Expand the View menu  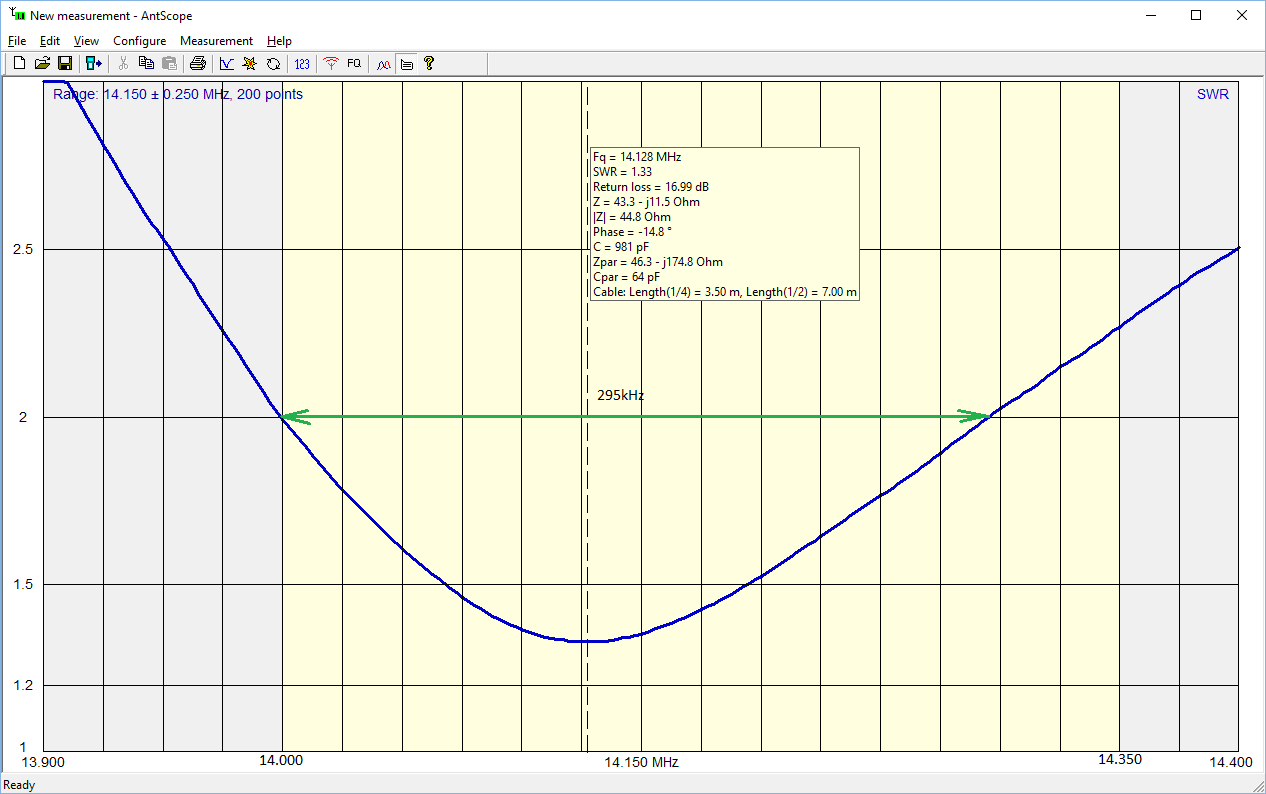pos(86,41)
